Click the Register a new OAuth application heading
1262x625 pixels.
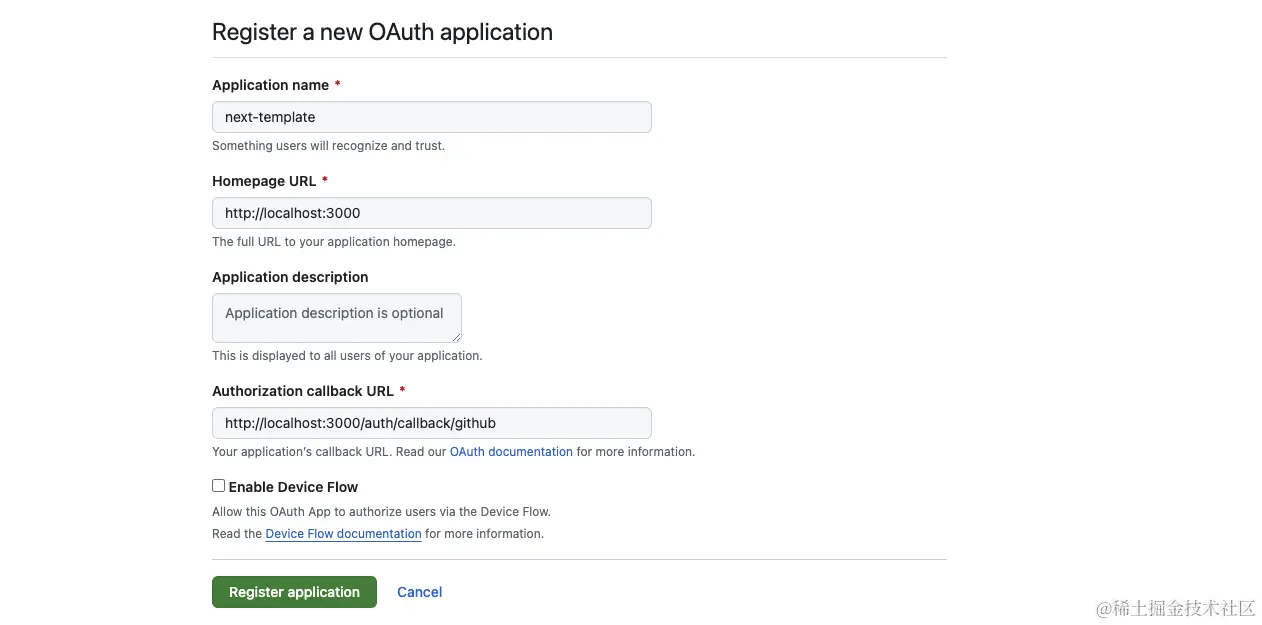(x=382, y=32)
